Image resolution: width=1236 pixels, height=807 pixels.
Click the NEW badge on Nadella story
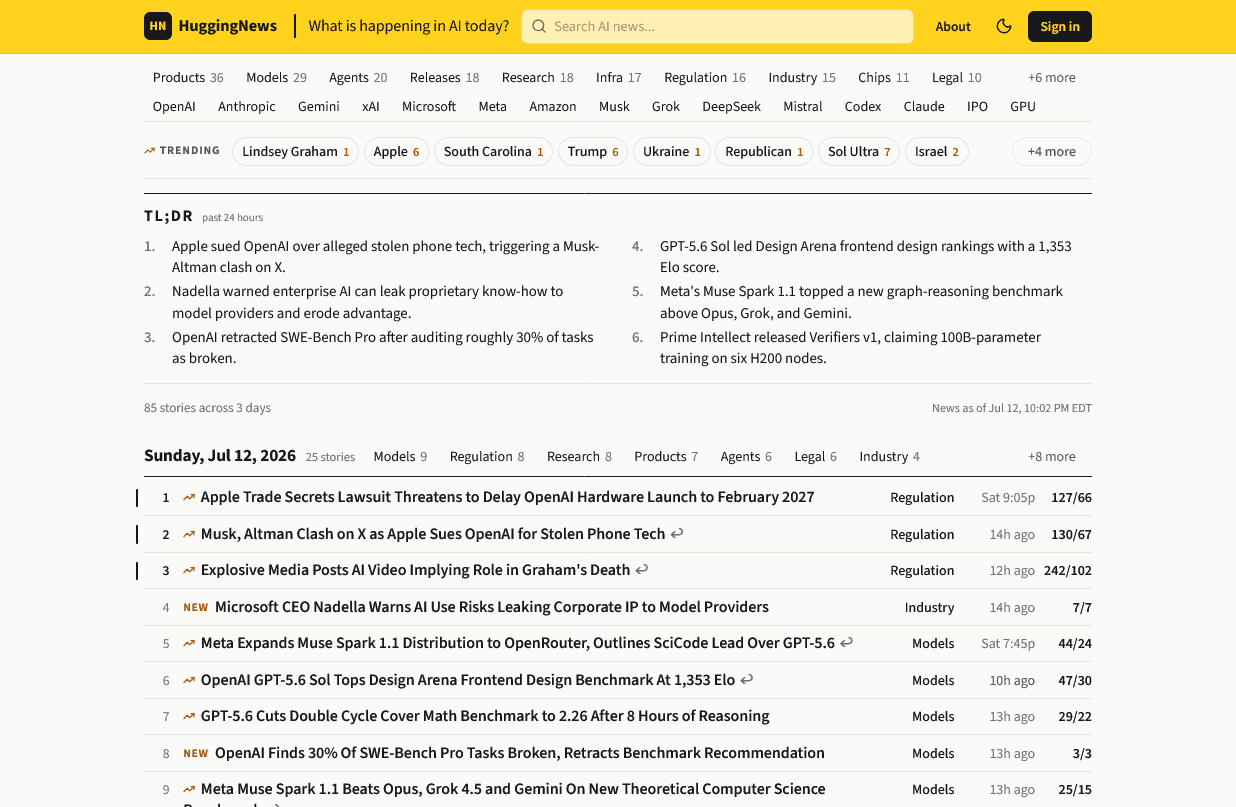tap(196, 607)
